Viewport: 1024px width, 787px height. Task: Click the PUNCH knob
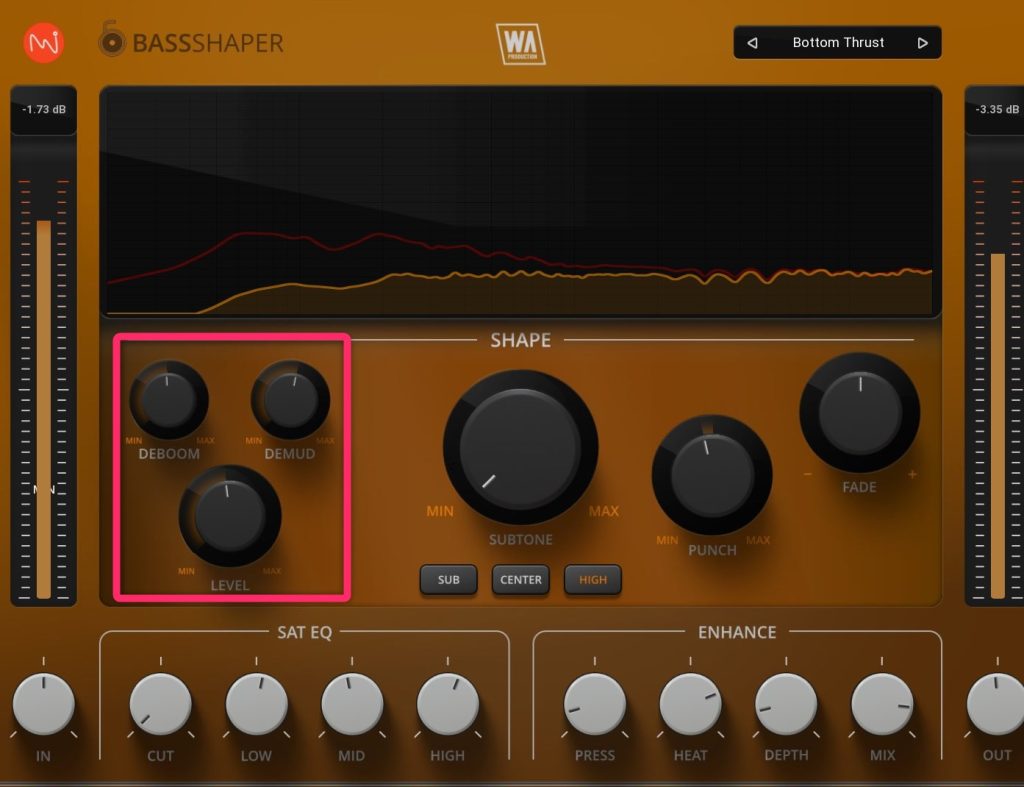point(711,475)
